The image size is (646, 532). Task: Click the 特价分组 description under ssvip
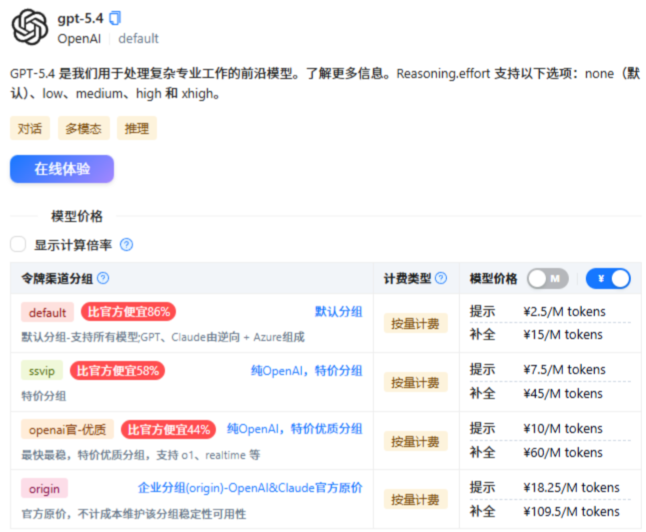click(x=44, y=396)
